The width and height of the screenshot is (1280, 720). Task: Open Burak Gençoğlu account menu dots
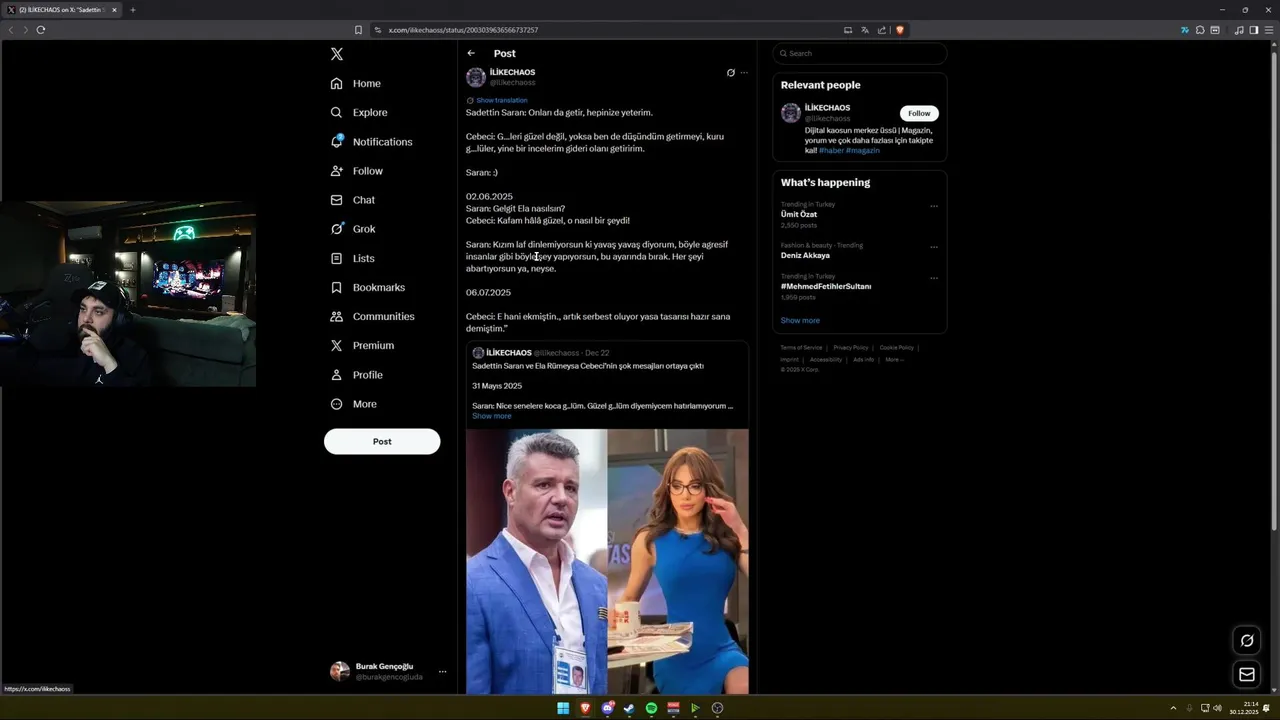pyautogui.click(x=442, y=671)
